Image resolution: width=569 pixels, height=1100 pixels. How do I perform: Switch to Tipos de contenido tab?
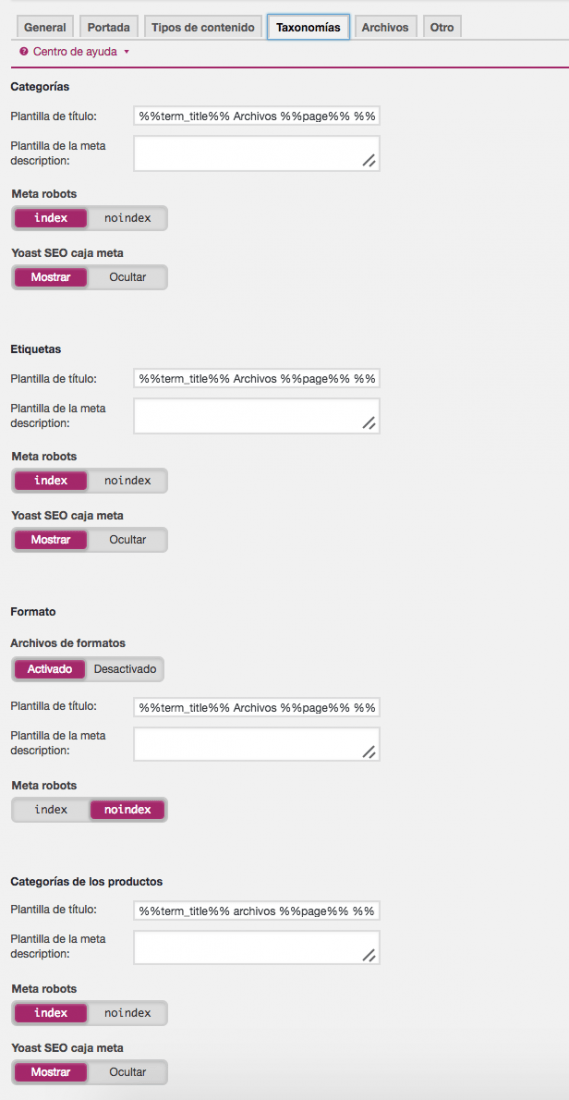[x=205, y=28]
